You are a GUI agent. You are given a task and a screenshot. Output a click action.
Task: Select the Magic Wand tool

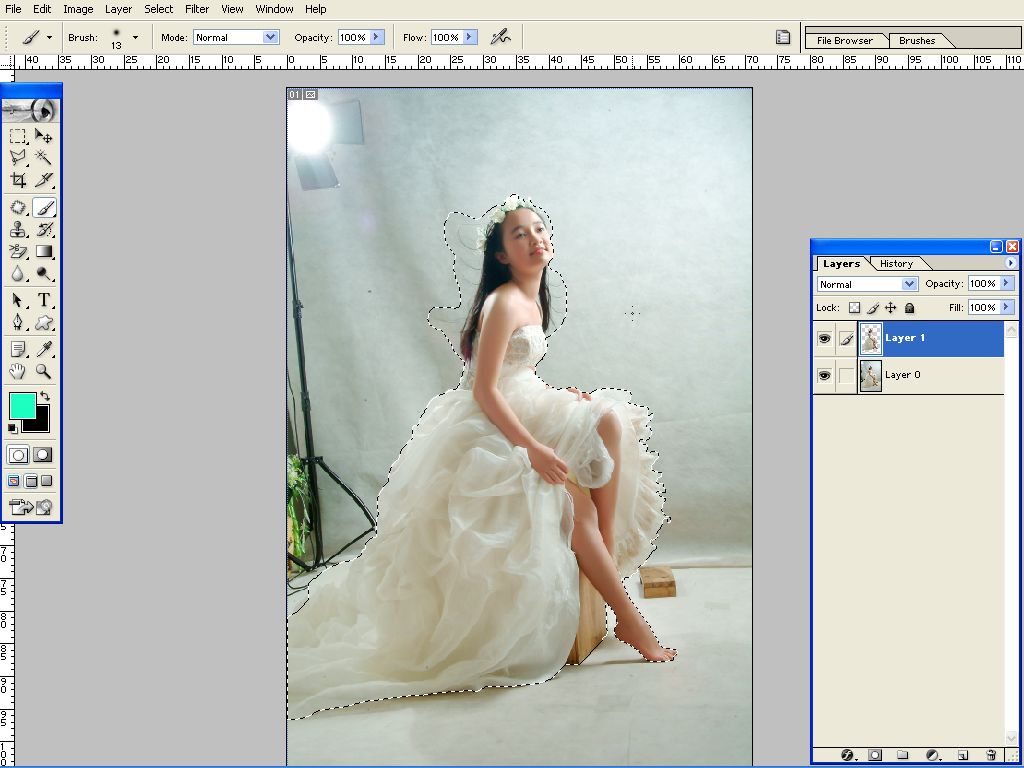[x=44, y=158]
